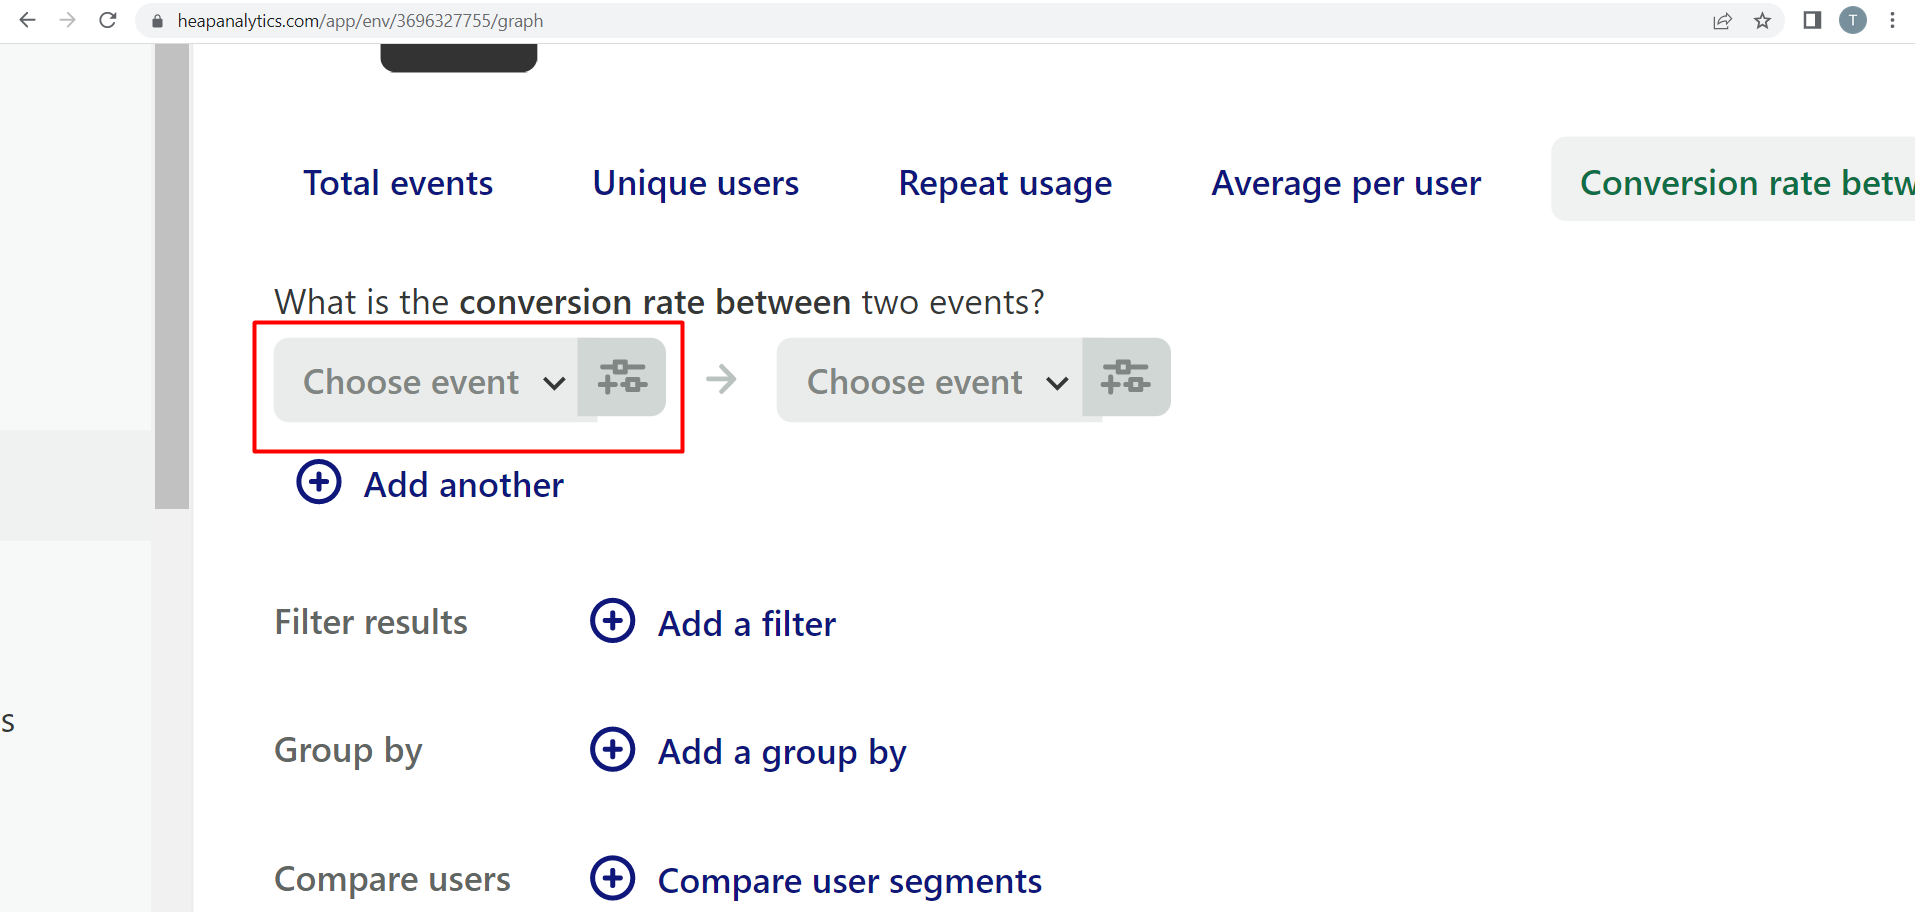Click the browser back arrow

[27, 20]
